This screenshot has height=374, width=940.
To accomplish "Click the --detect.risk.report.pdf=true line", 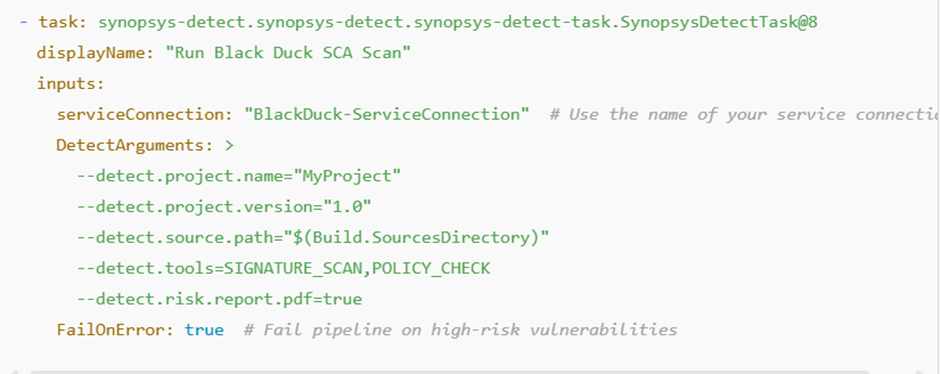I will pos(219,298).
